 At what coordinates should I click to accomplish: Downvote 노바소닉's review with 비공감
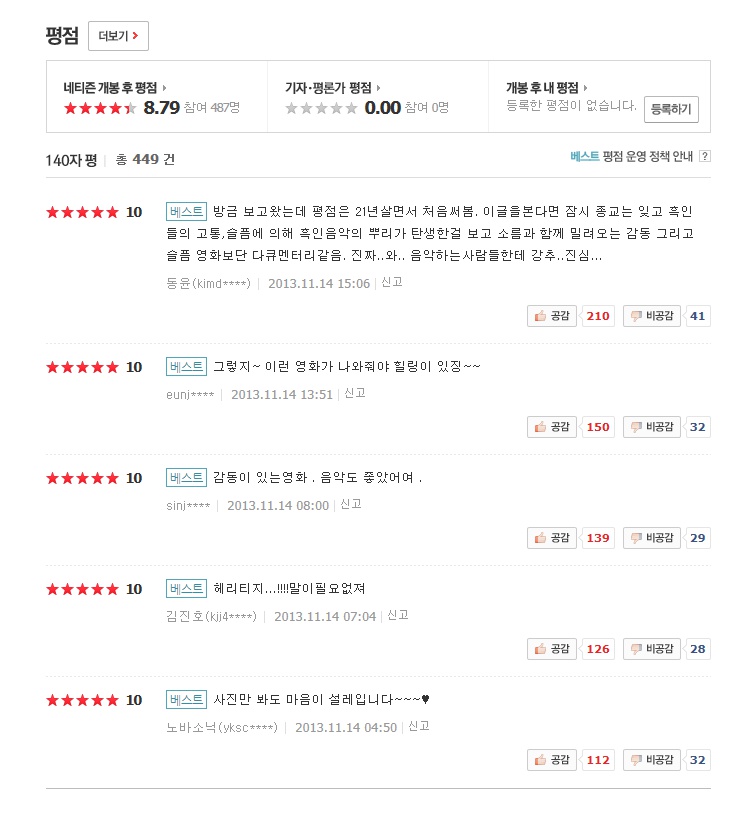(x=651, y=760)
